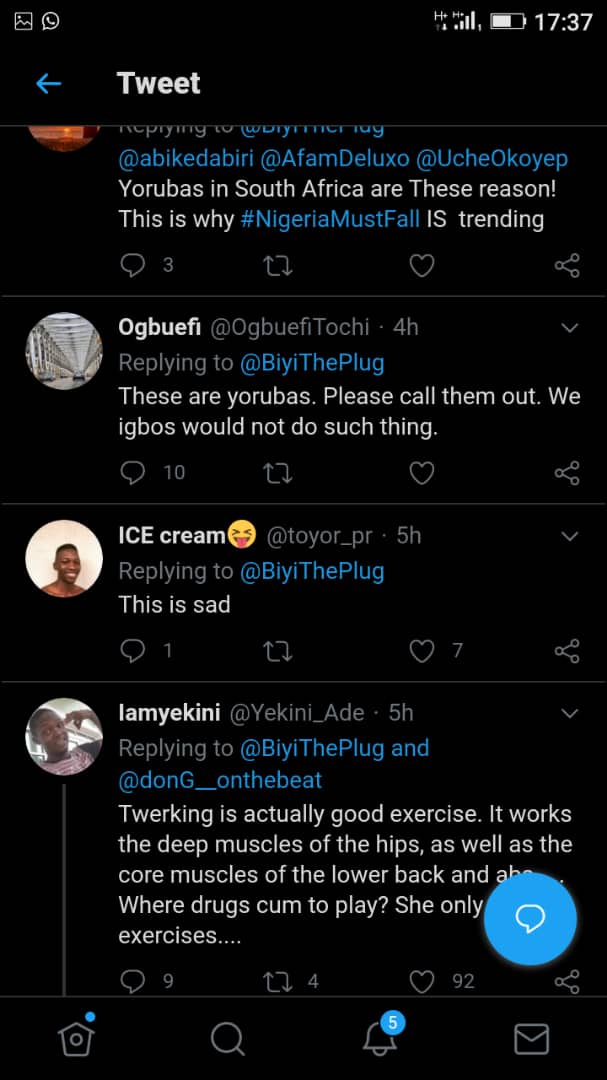Open Notifications tab with 5 badge
Screen dimensions: 607x1080
tap(380, 1039)
